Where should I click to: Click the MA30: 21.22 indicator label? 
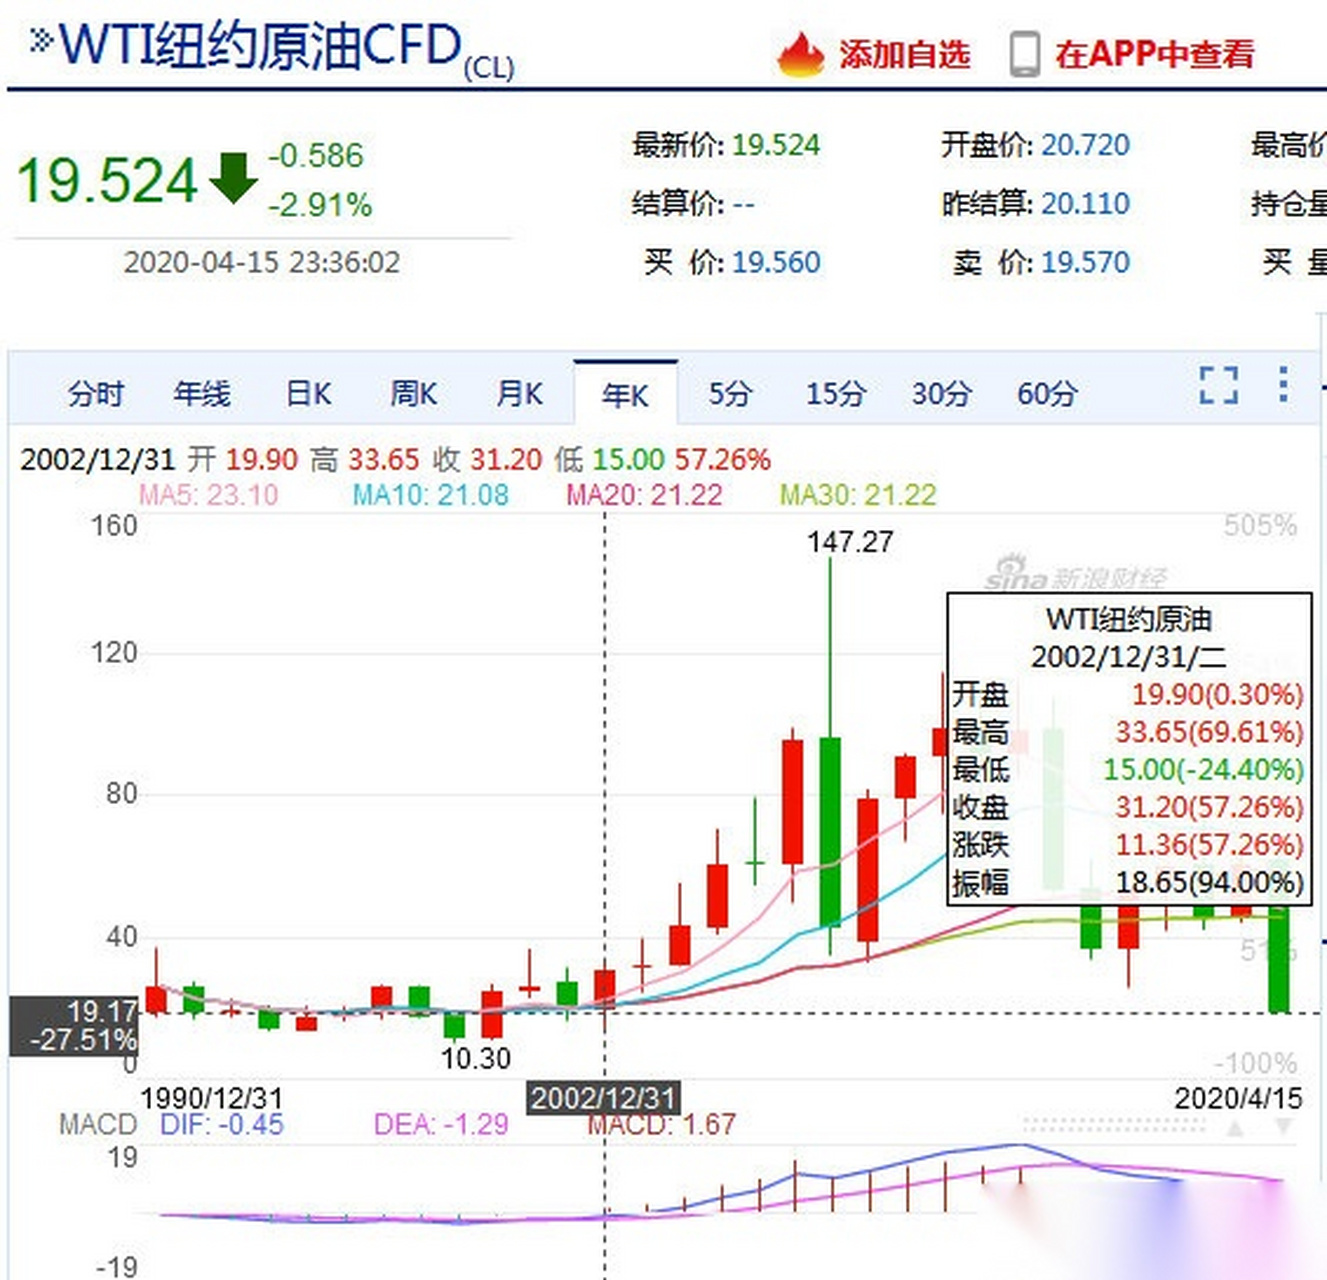click(x=858, y=495)
